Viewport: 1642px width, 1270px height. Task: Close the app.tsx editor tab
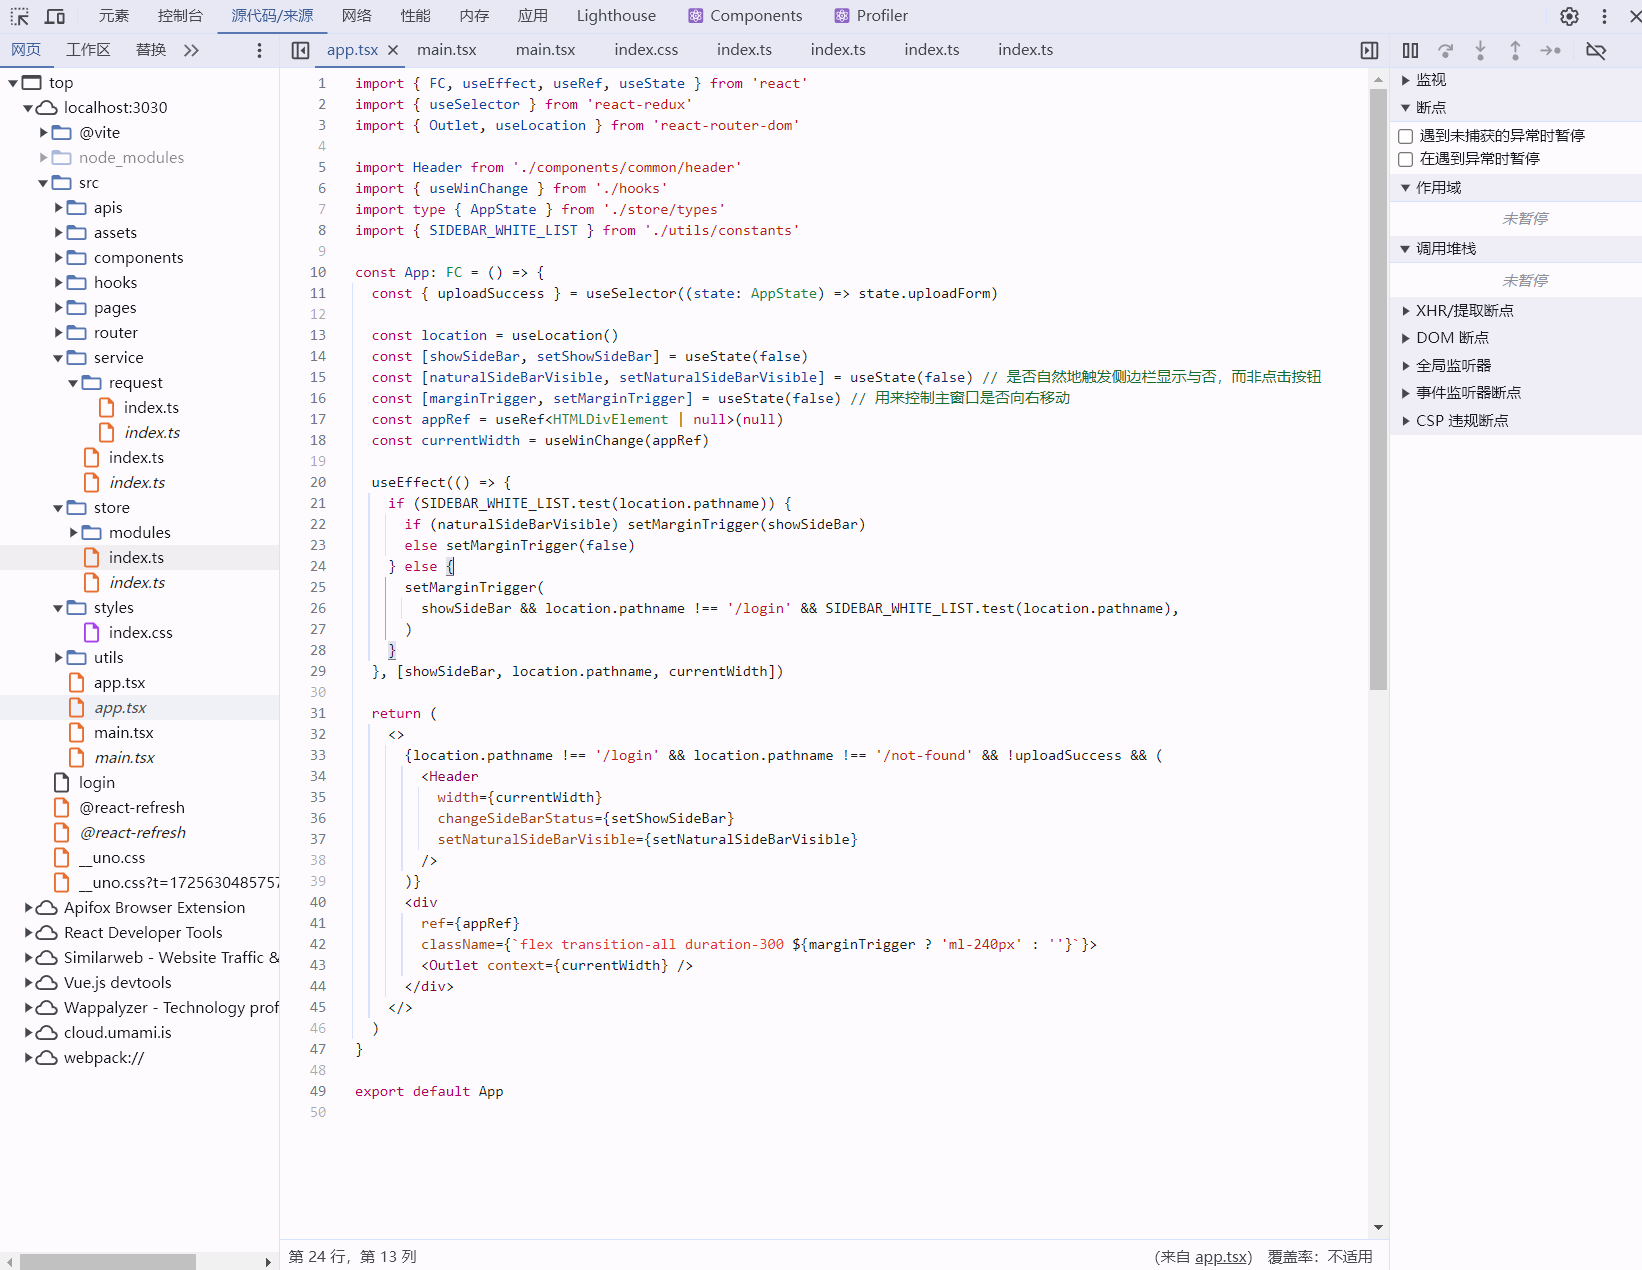(x=393, y=50)
